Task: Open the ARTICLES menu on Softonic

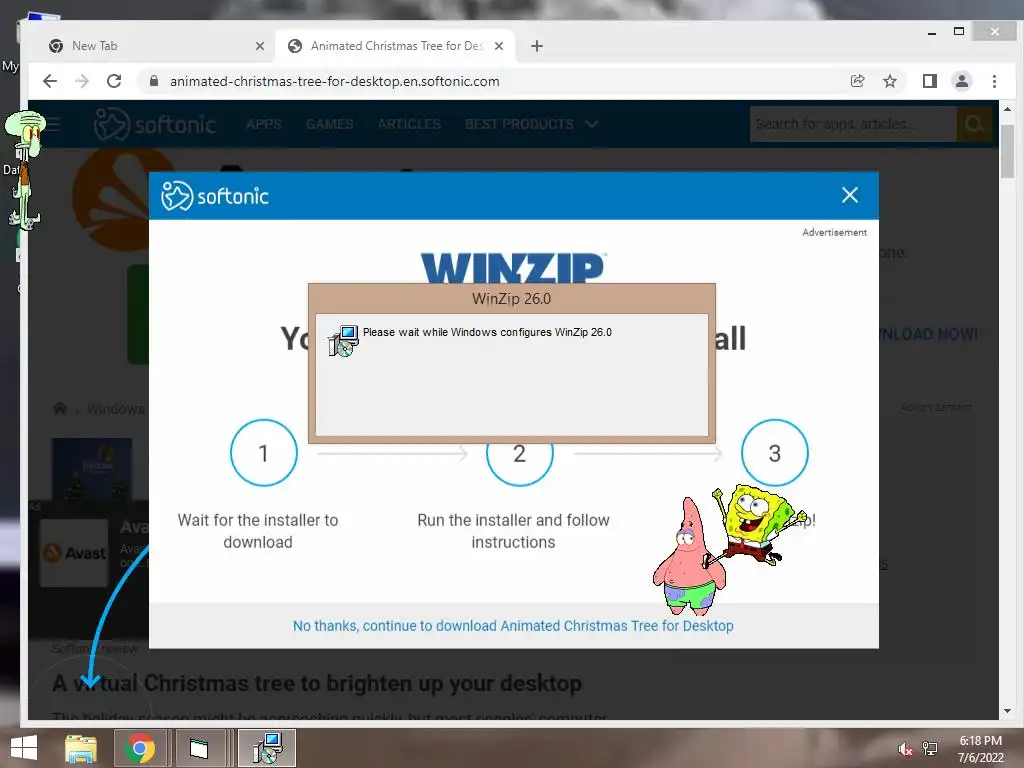Action: click(x=409, y=124)
